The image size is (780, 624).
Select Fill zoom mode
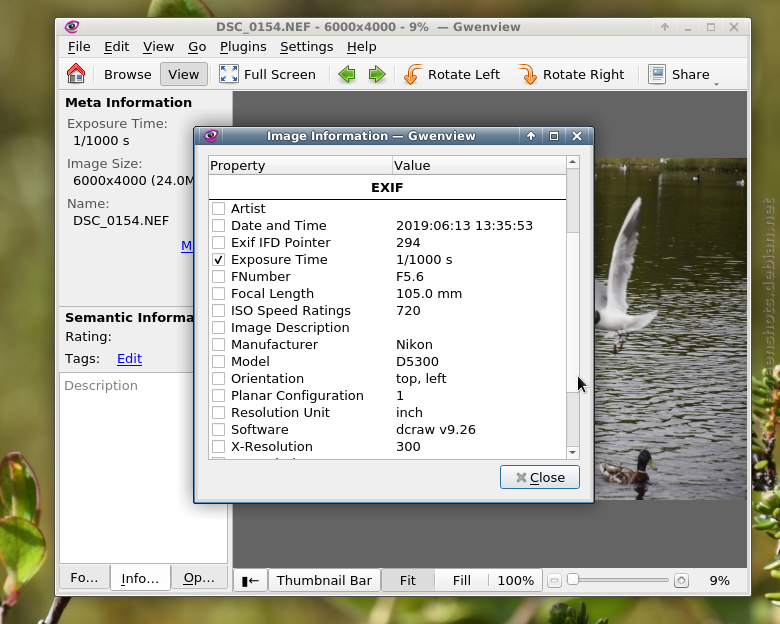462,581
